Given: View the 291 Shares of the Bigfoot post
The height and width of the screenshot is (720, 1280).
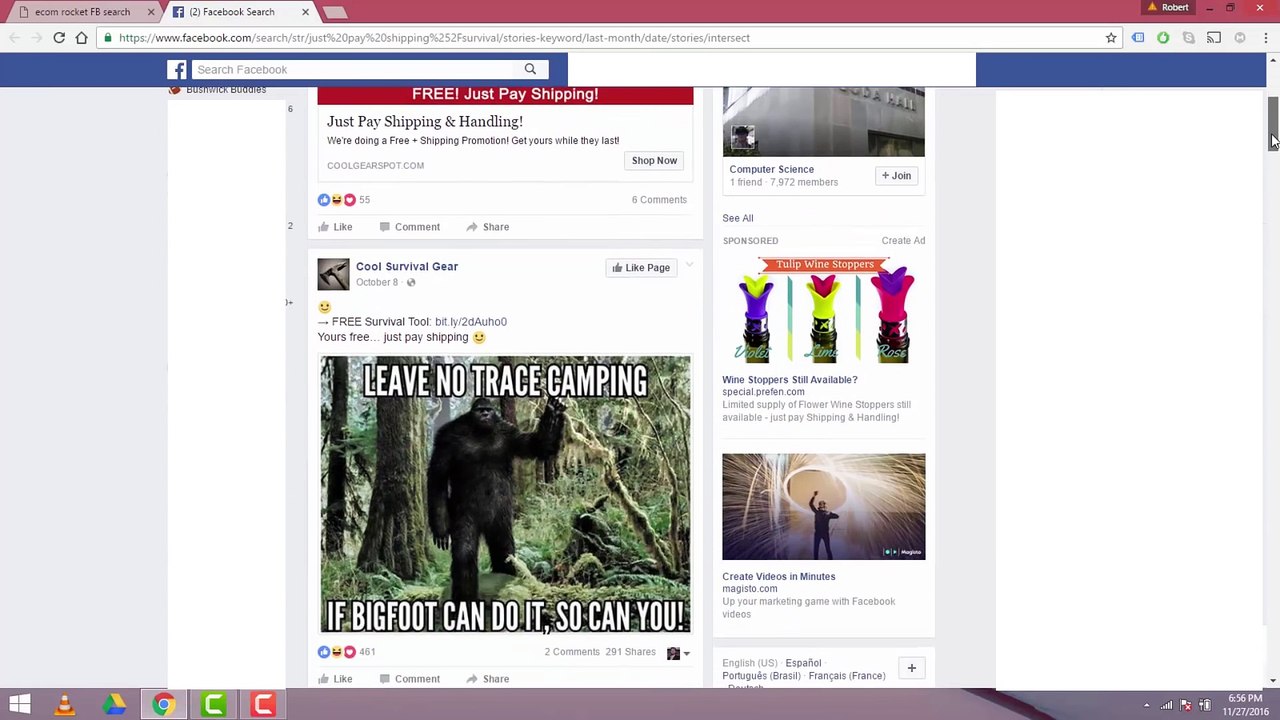Looking at the screenshot, I should (x=630, y=652).
